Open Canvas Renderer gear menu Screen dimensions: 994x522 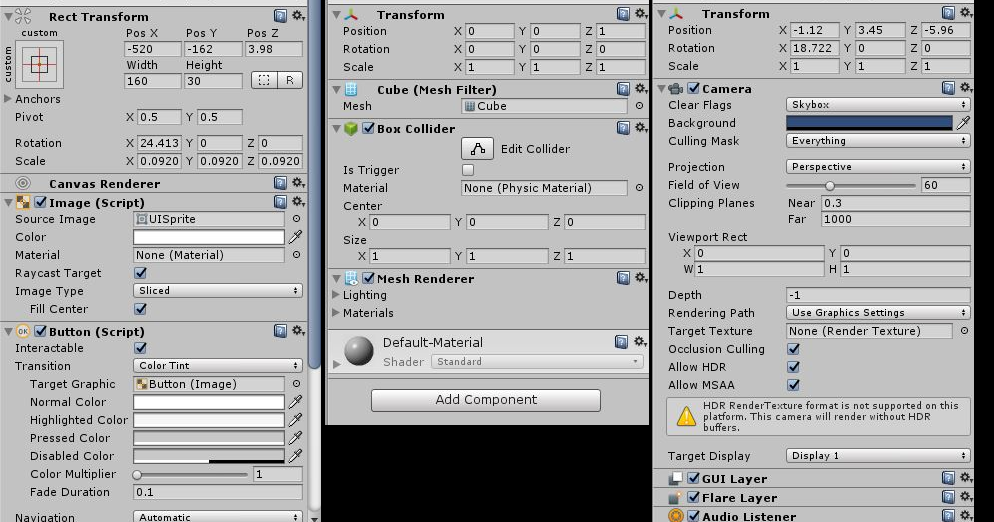tap(298, 183)
